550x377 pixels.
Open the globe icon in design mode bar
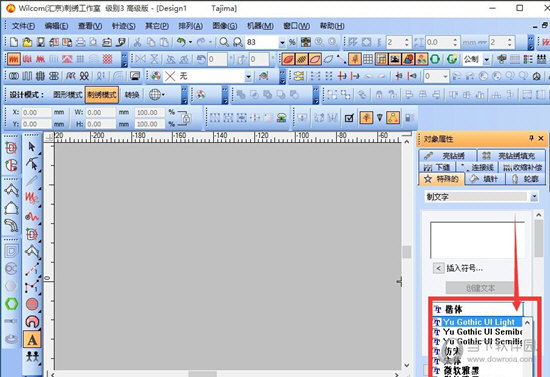pos(155,94)
